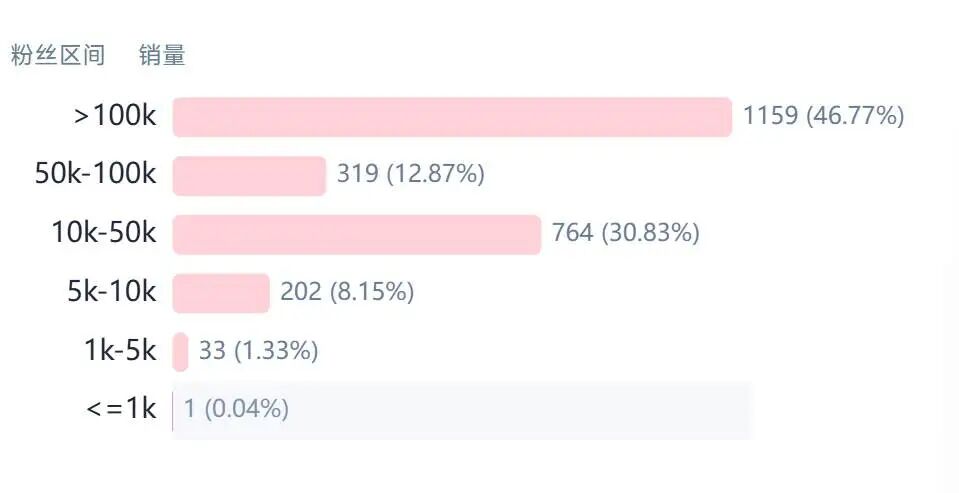Click the 202 (8.15%) sales value
Screen dimensions: 959x493
tap(346, 292)
